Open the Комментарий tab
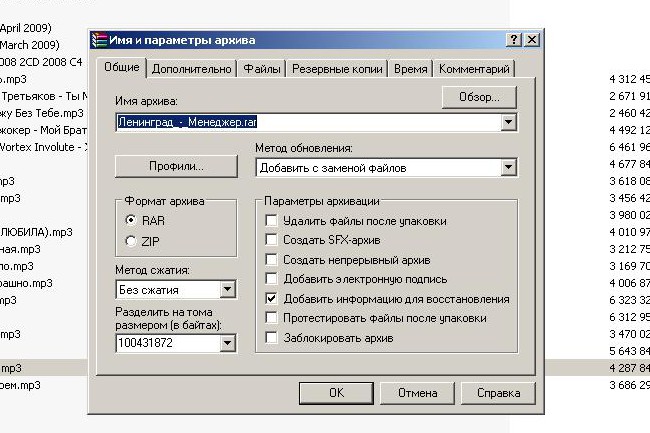Image resolution: width=650 pixels, height=433 pixels. coord(474,69)
